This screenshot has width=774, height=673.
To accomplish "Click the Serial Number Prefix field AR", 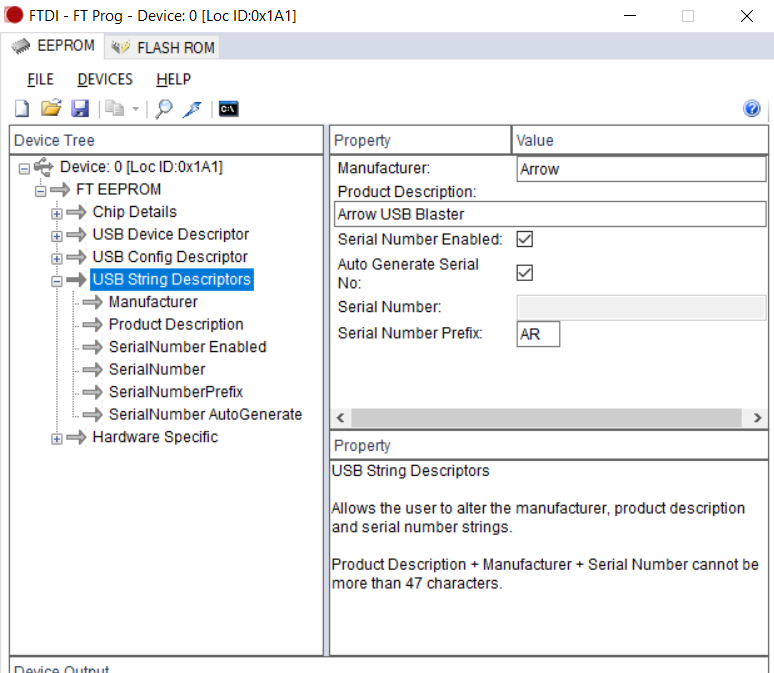I will pos(538,334).
